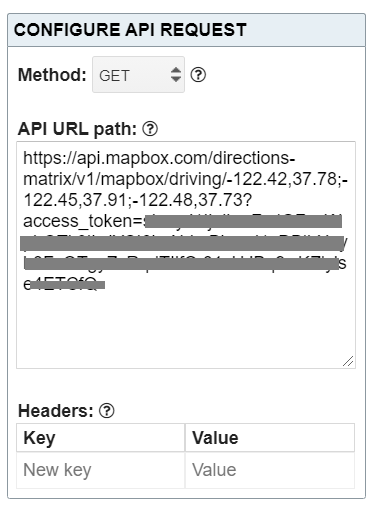This screenshot has height=515, width=379.
Task: Open the help icon beside the Method dropdown
Action: (x=198, y=75)
